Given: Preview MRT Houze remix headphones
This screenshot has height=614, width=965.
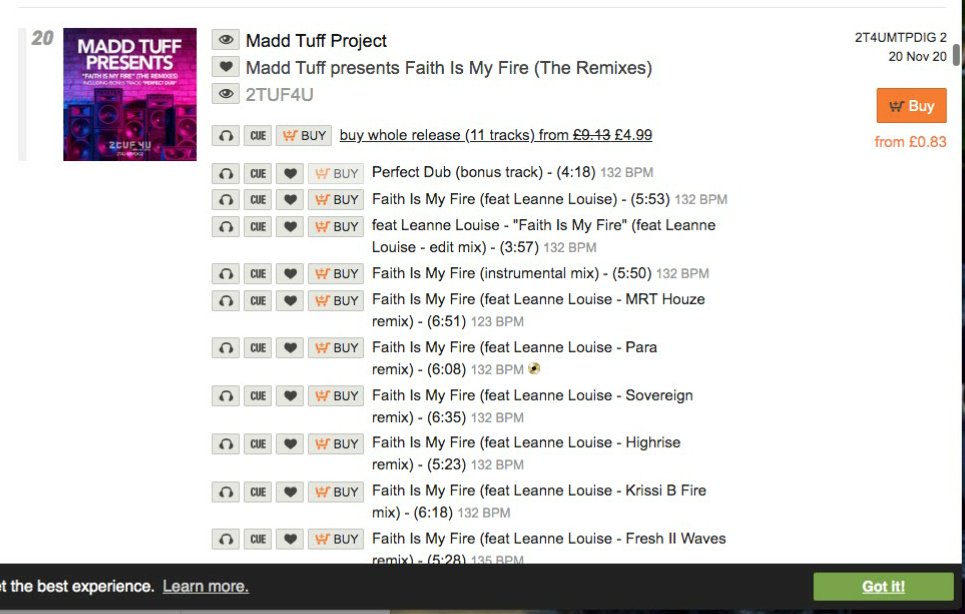Looking at the screenshot, I should point(226,301).
